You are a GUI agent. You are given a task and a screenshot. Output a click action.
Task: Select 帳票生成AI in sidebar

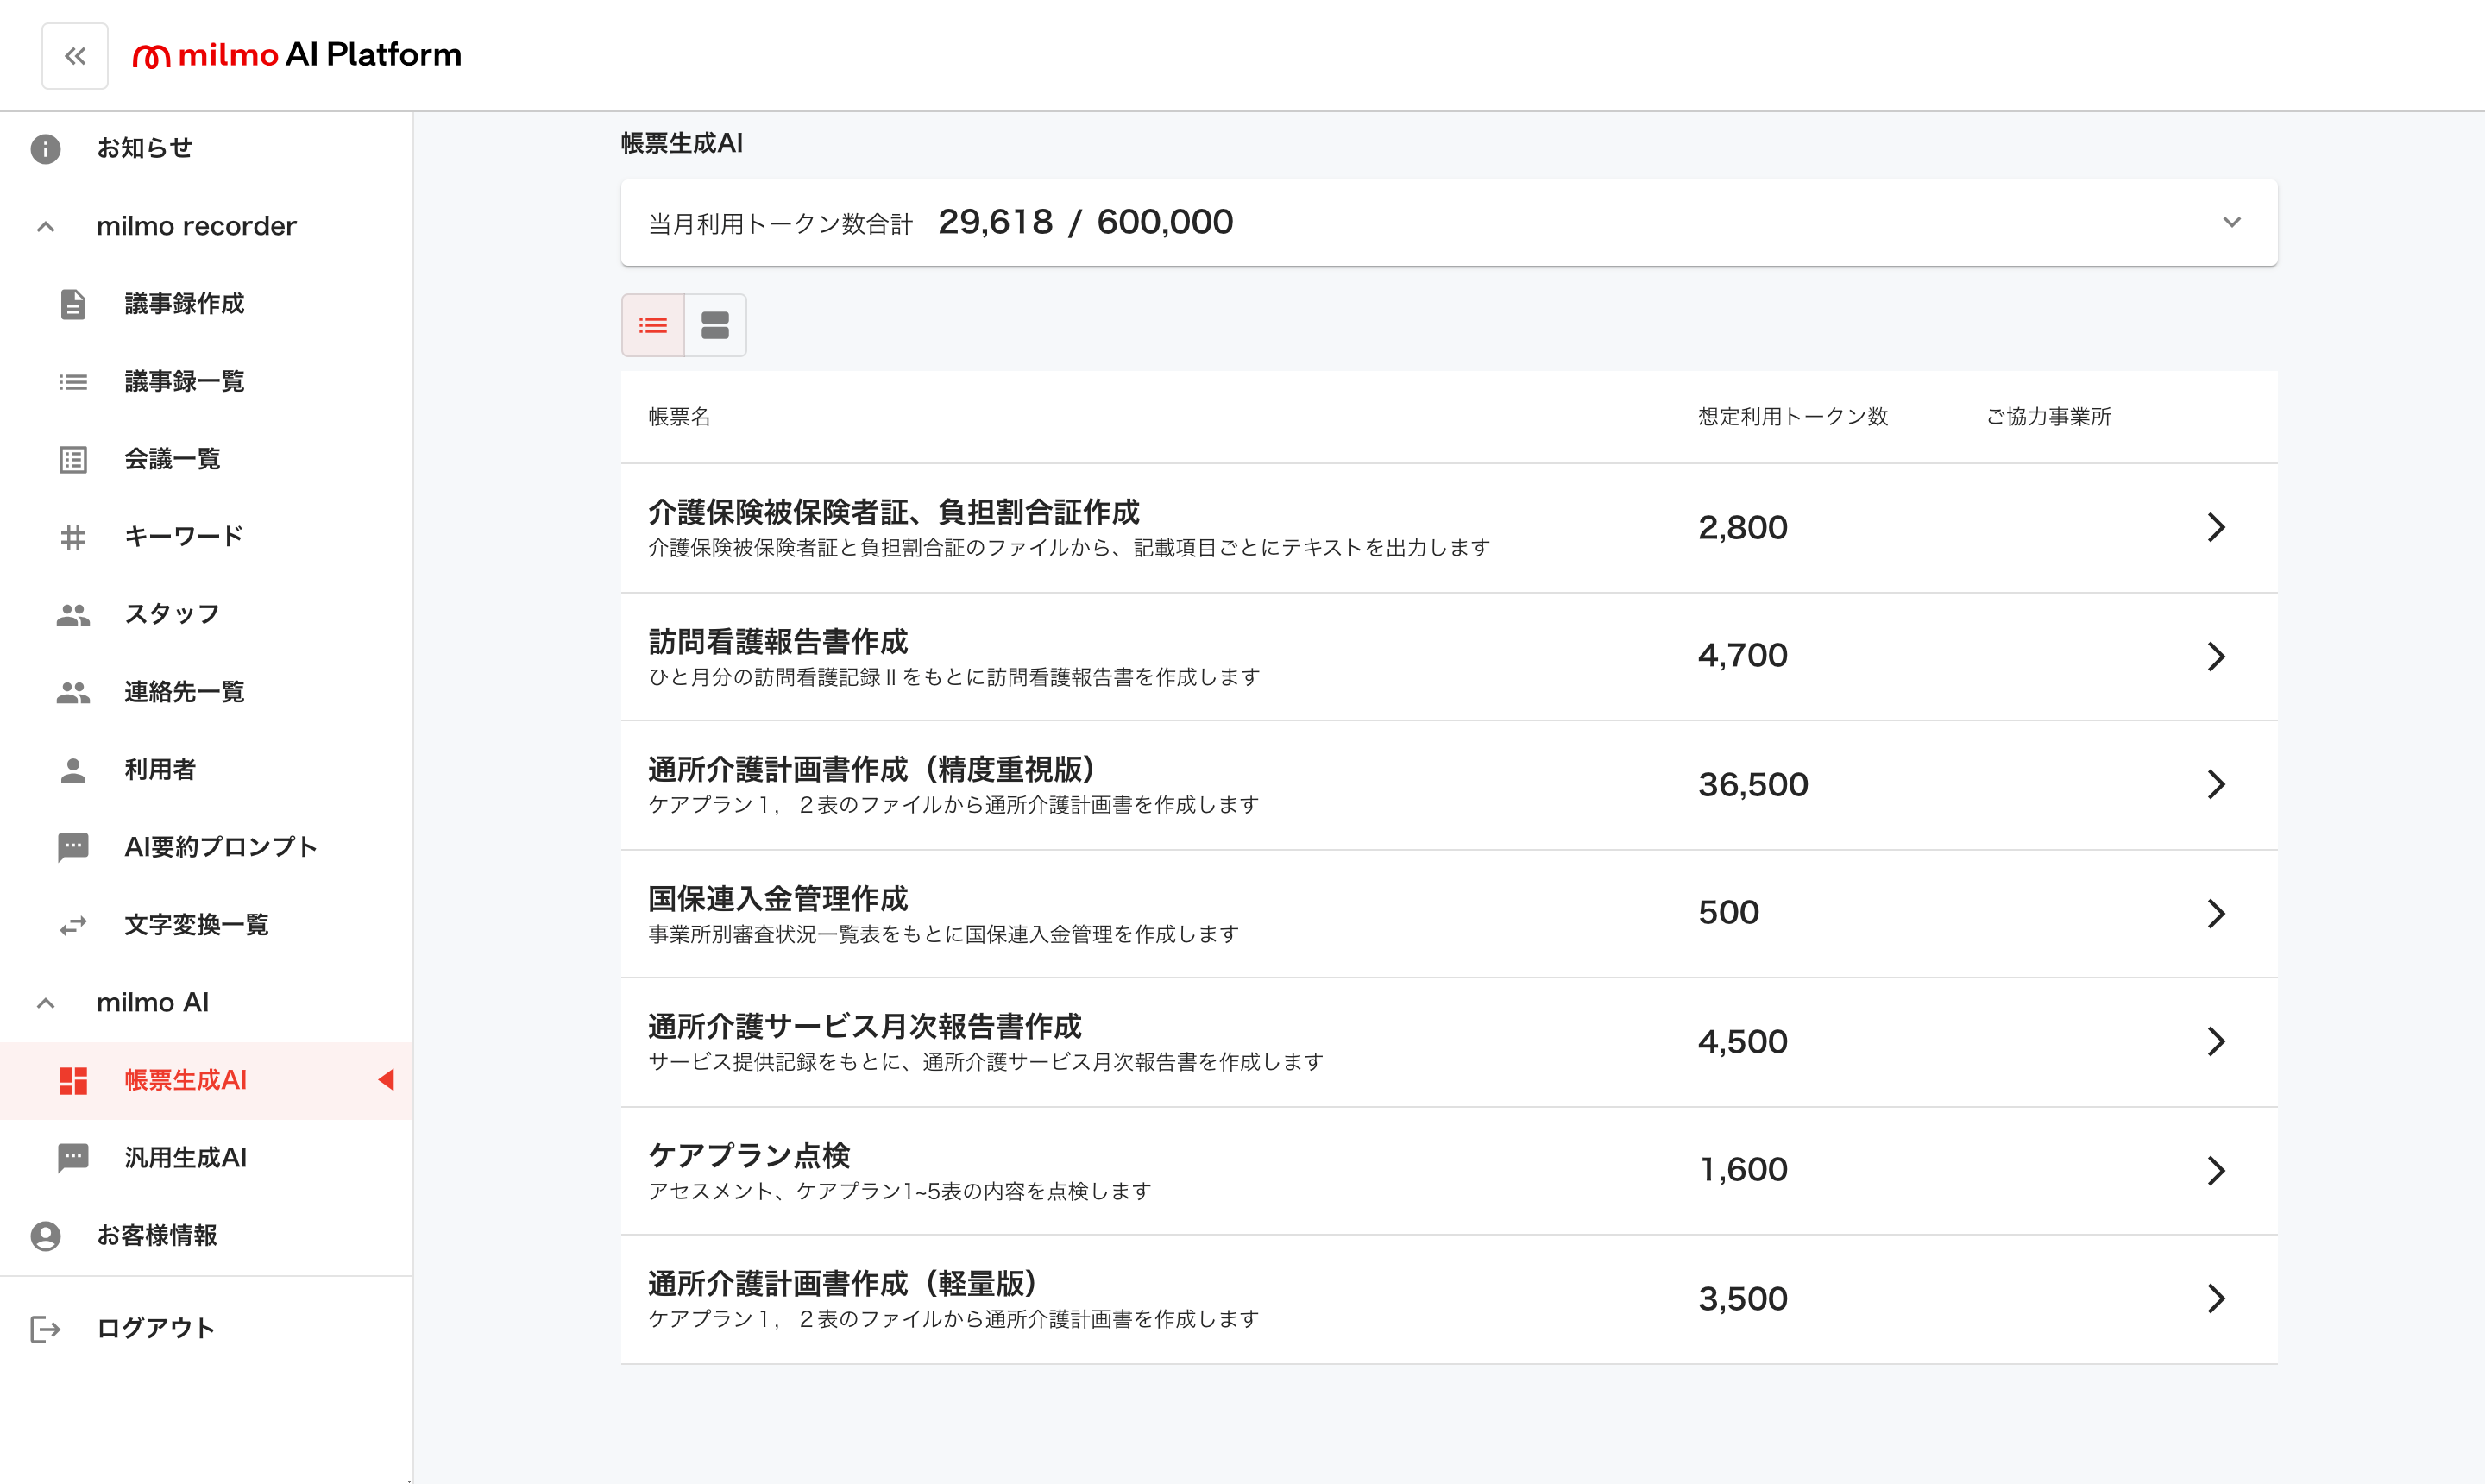pos(185,1080)
